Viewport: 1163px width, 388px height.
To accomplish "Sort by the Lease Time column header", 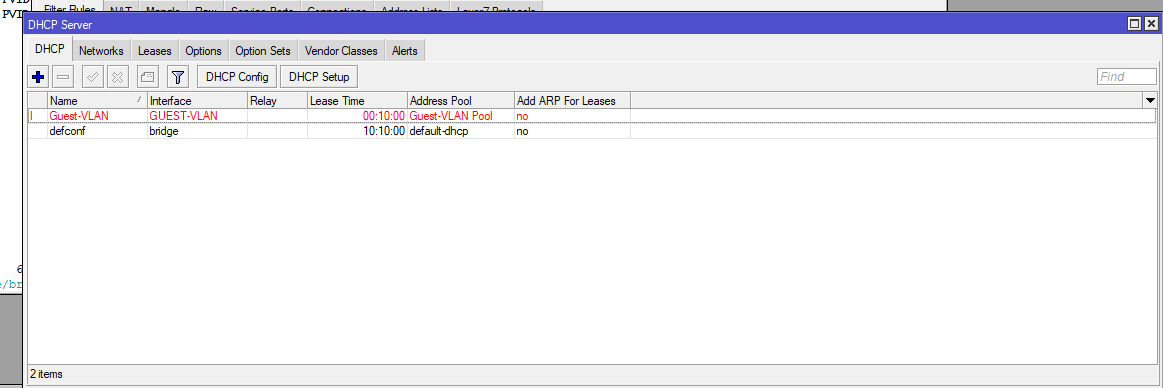I will [x=358, y=101].
